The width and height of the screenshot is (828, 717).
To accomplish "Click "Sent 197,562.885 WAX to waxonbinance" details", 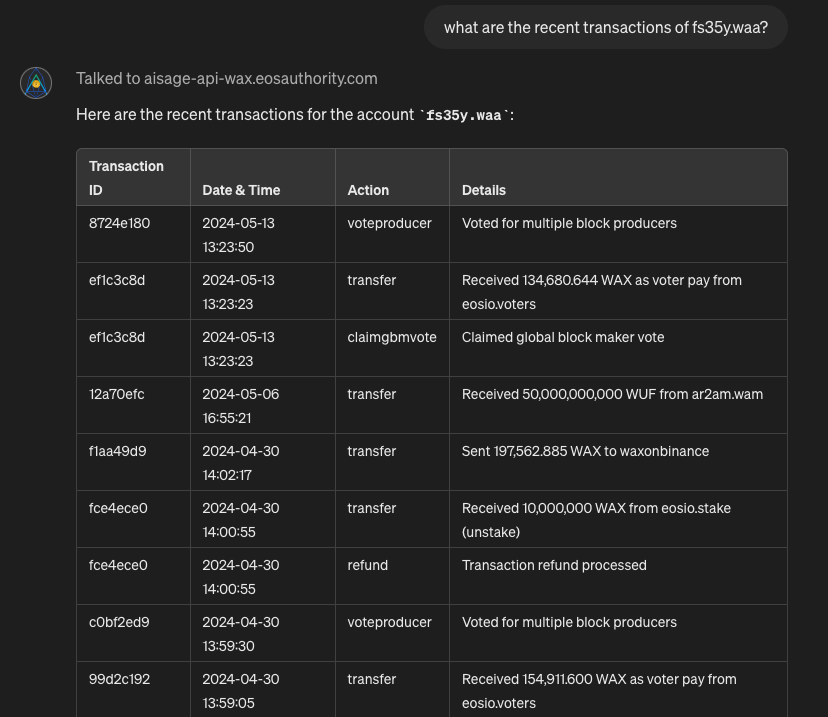I will (585, 451).
